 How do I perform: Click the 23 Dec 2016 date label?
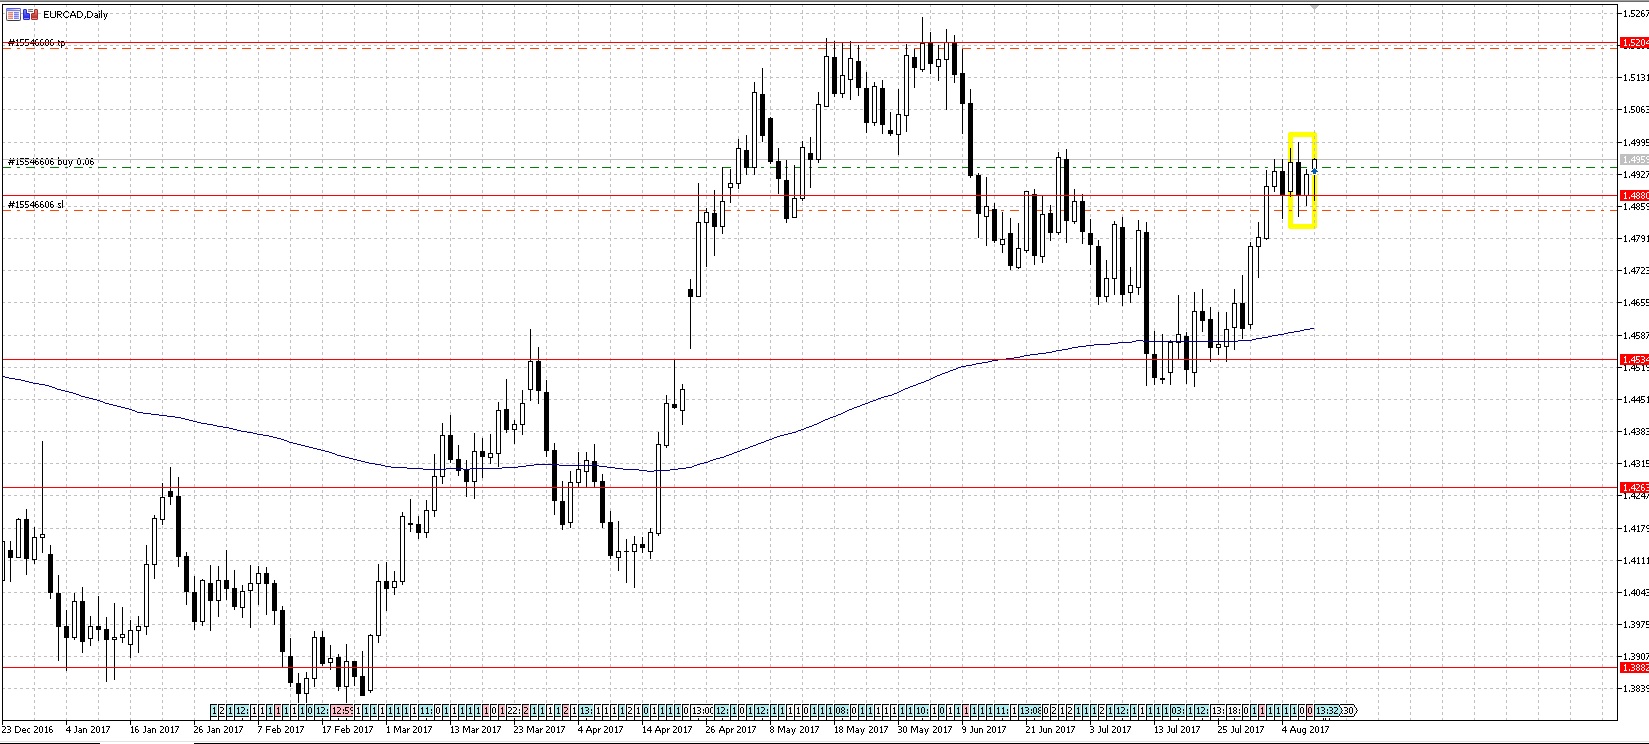[28, 729]
